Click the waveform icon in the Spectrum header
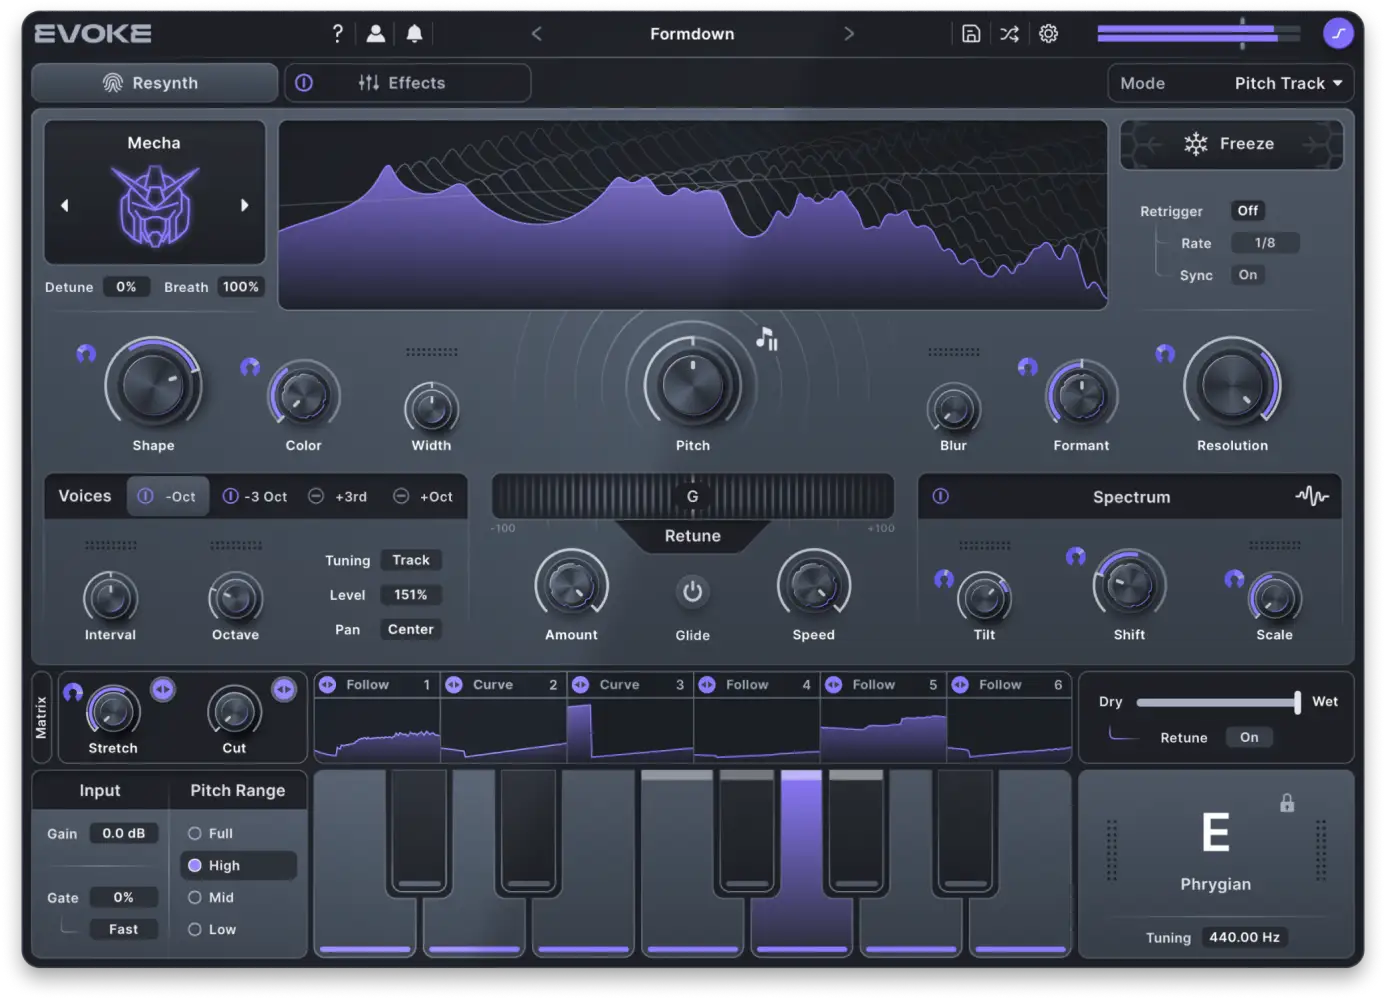This screenshot has width=1386, height=1000. pyautogui.click(x=1312, y=496)
